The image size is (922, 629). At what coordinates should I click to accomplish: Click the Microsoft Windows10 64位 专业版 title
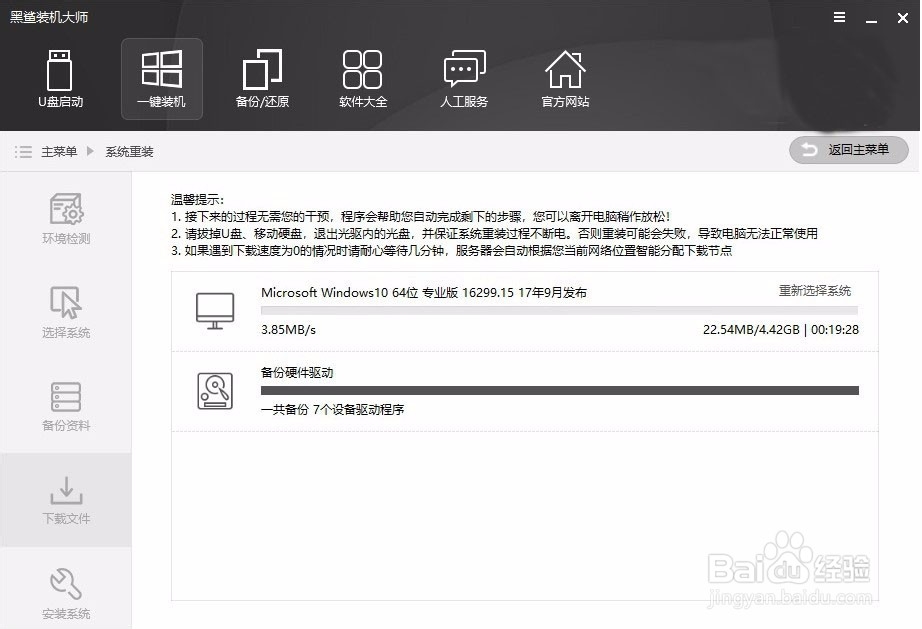pos(423,292)
